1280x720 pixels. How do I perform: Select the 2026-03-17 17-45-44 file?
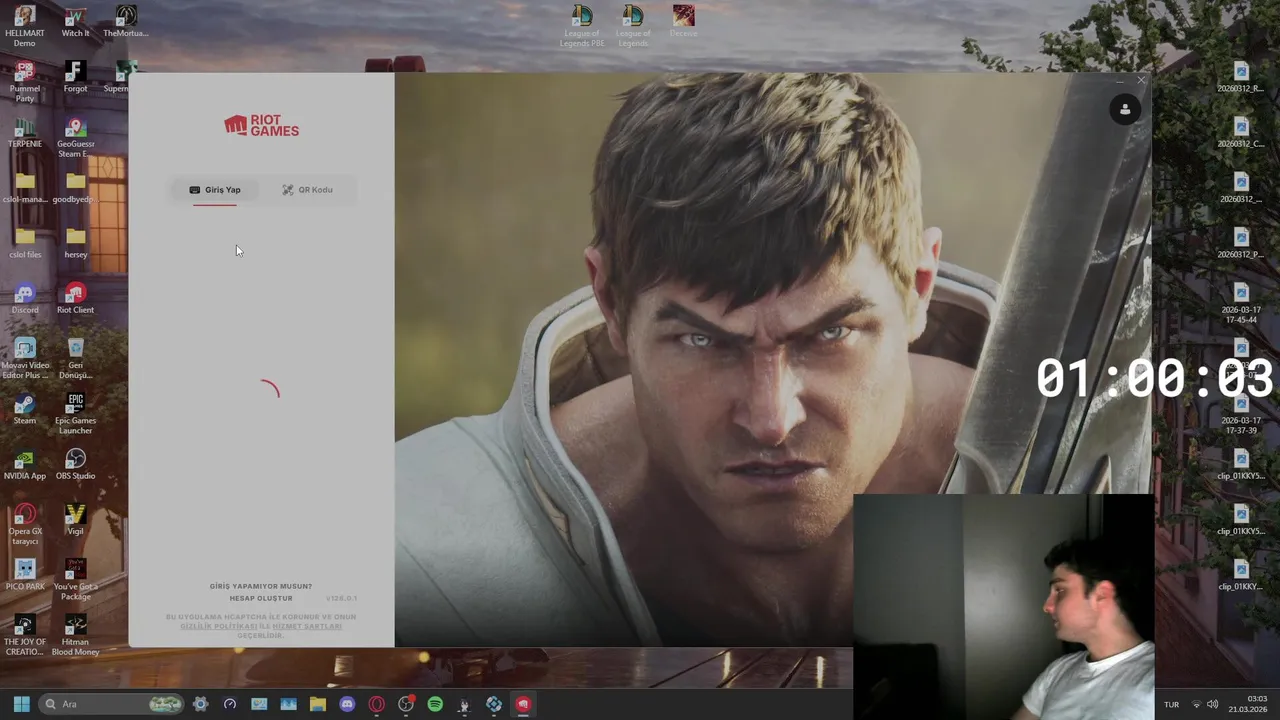tap(1241, 303)
